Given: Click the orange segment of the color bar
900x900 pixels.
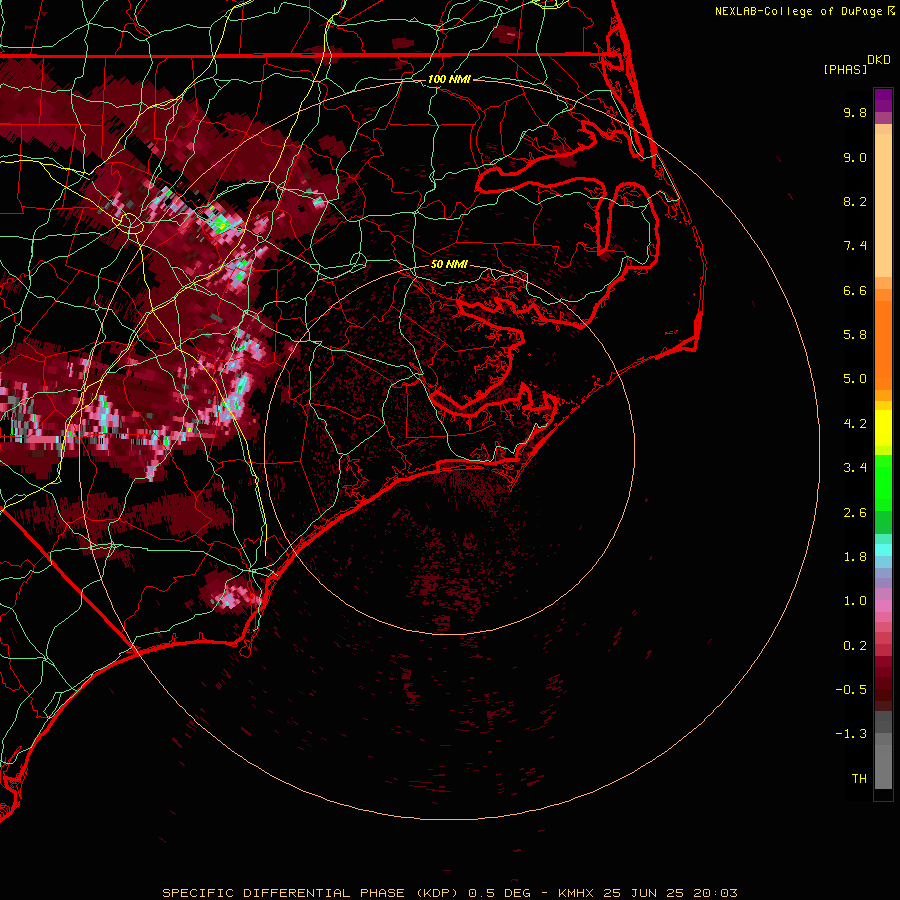Looking at the screenshot, I should pos(883,344).
